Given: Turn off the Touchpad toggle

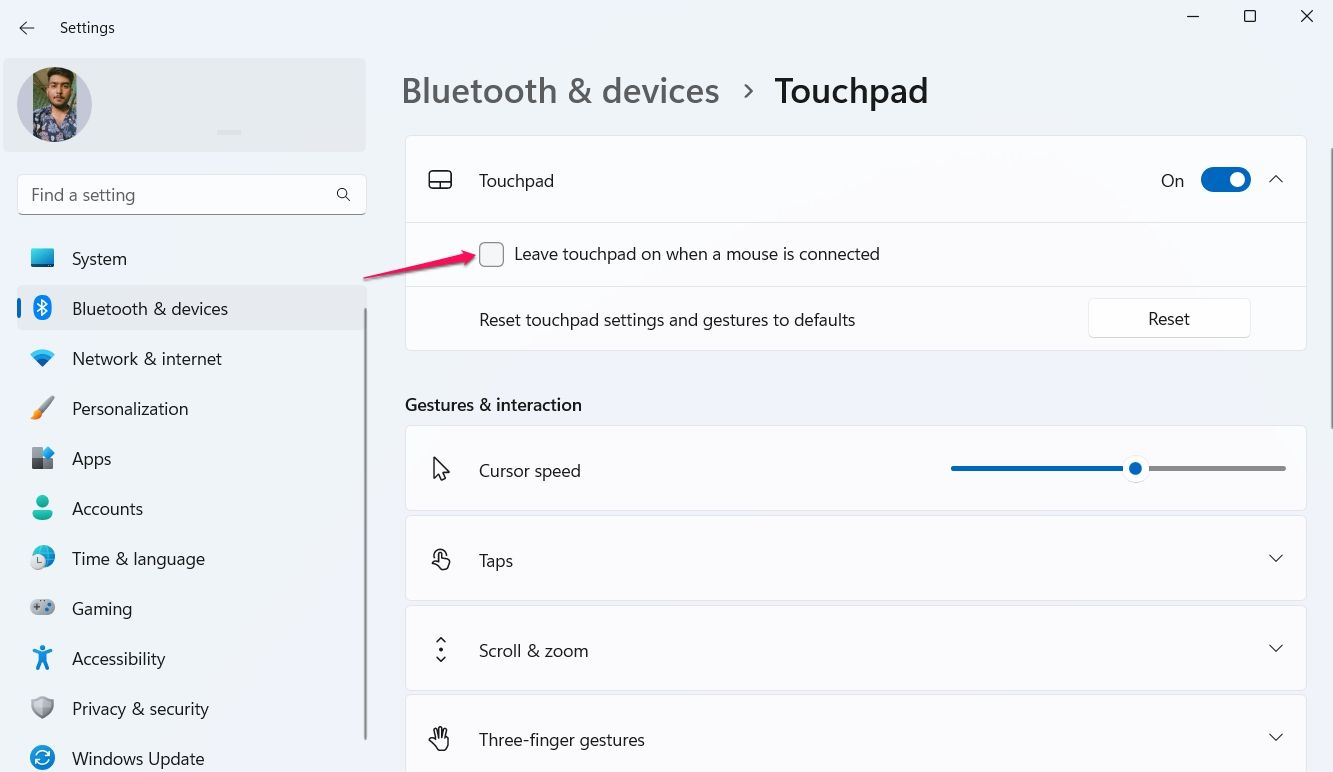Looking at the screenshot, I should (1225, 180).
